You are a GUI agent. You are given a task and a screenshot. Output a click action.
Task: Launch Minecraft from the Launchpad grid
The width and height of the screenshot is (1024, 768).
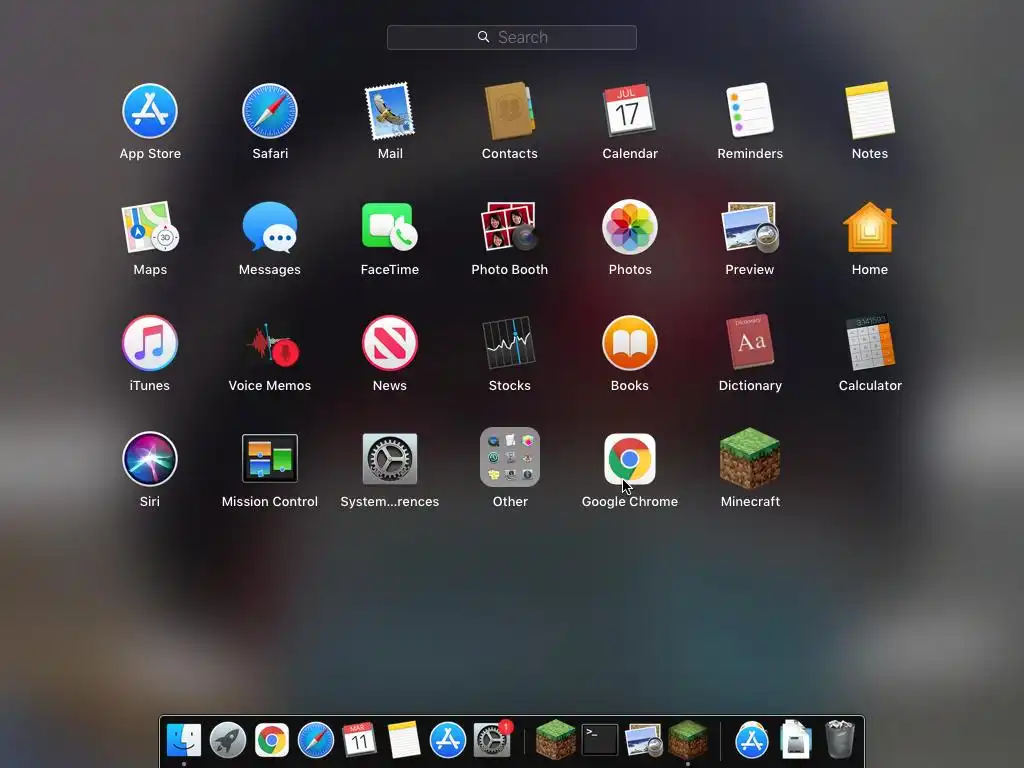tap(750, 458)
